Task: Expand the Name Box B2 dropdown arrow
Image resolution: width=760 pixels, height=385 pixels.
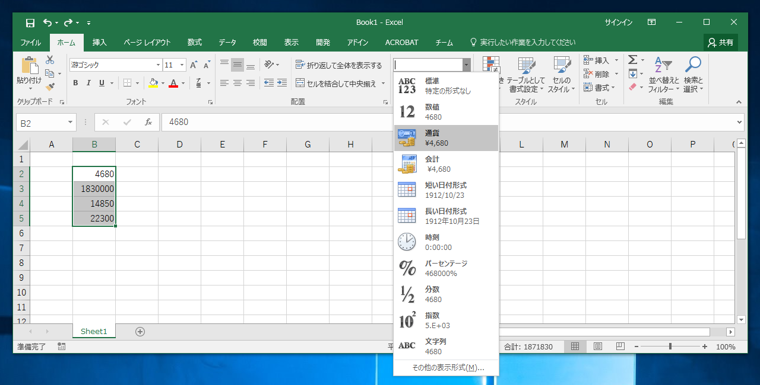Action: [70, 123]
